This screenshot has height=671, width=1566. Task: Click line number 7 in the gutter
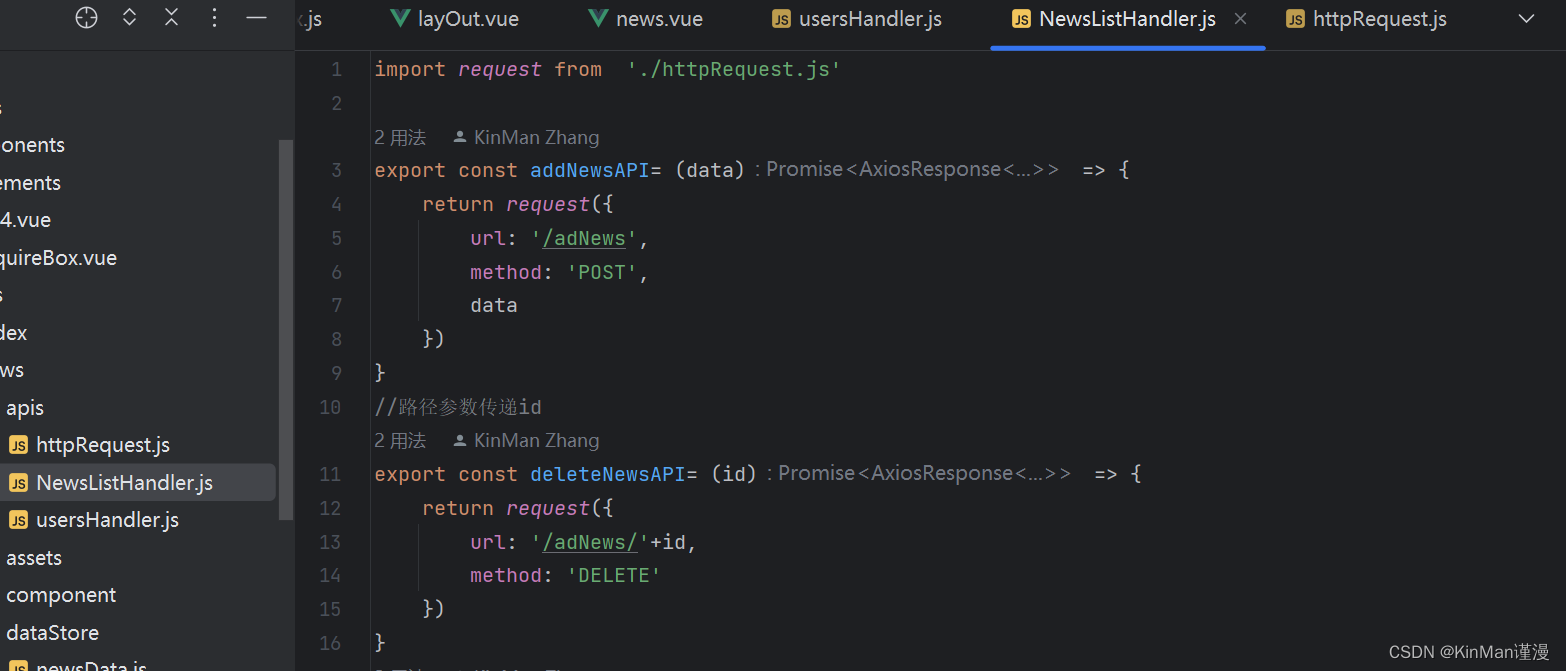[336, 306]
